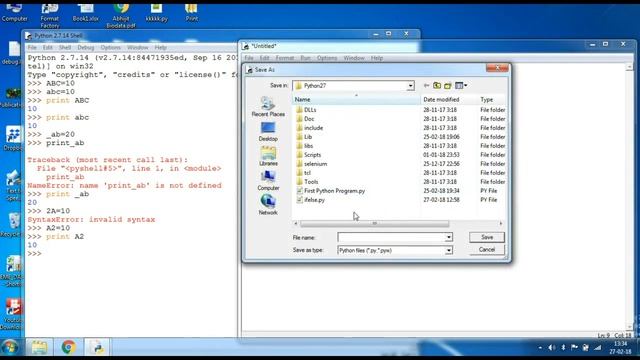640x360 pixels.
Task: Open Format menu in Untitled editor window
Action: click(x=284, y=58)
